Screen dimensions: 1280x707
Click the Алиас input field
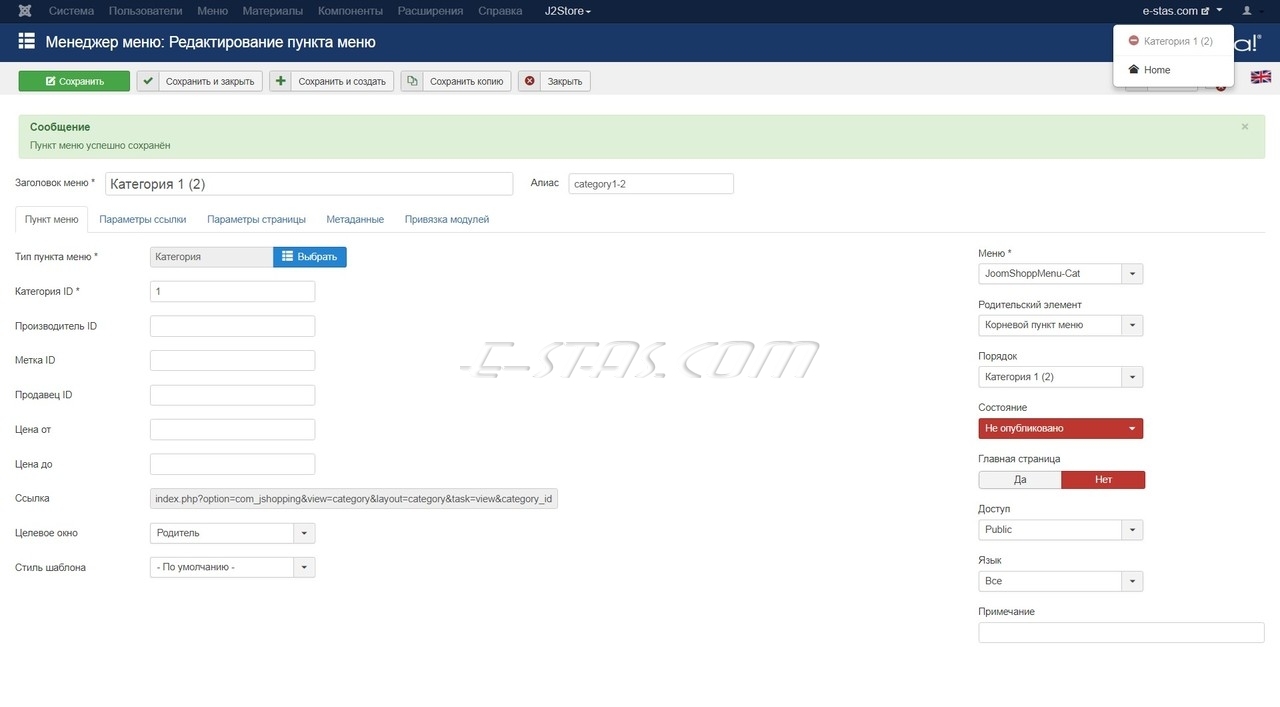pos(651,184)
